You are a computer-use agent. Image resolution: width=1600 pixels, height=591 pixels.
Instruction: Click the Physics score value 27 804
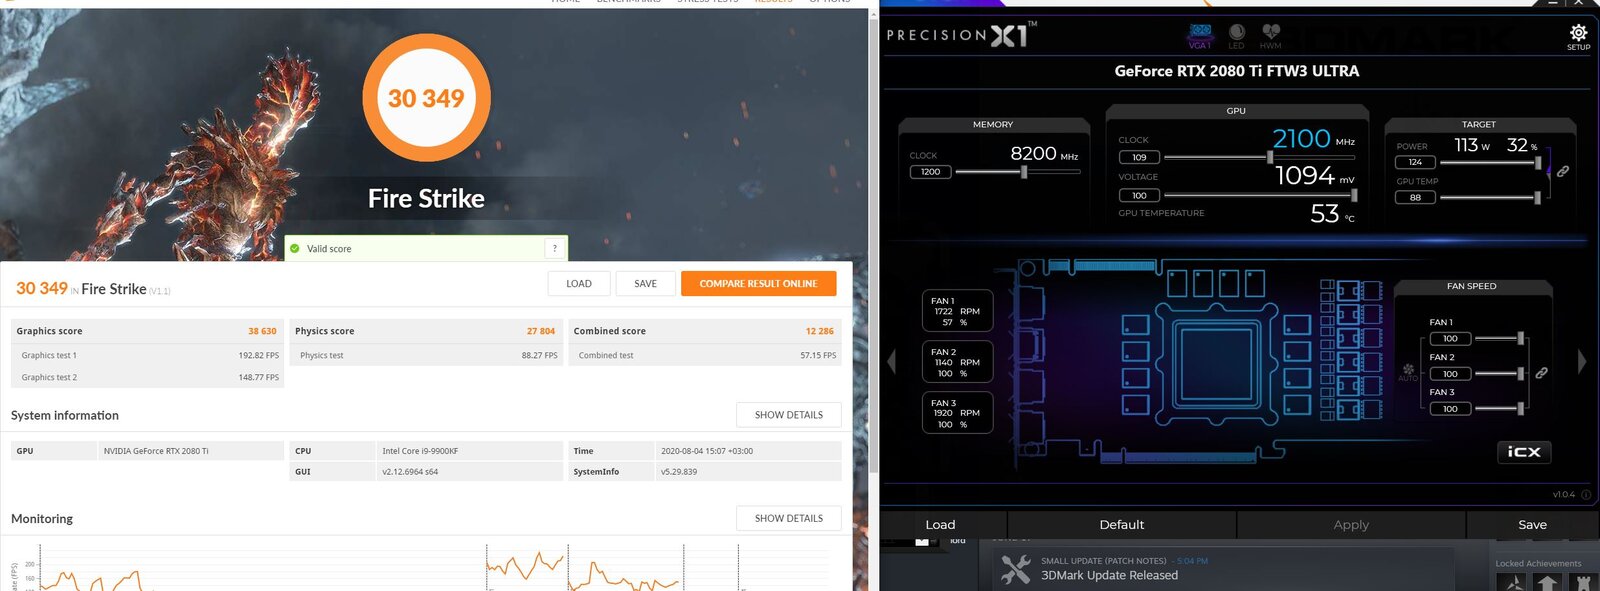click(541, 331)
